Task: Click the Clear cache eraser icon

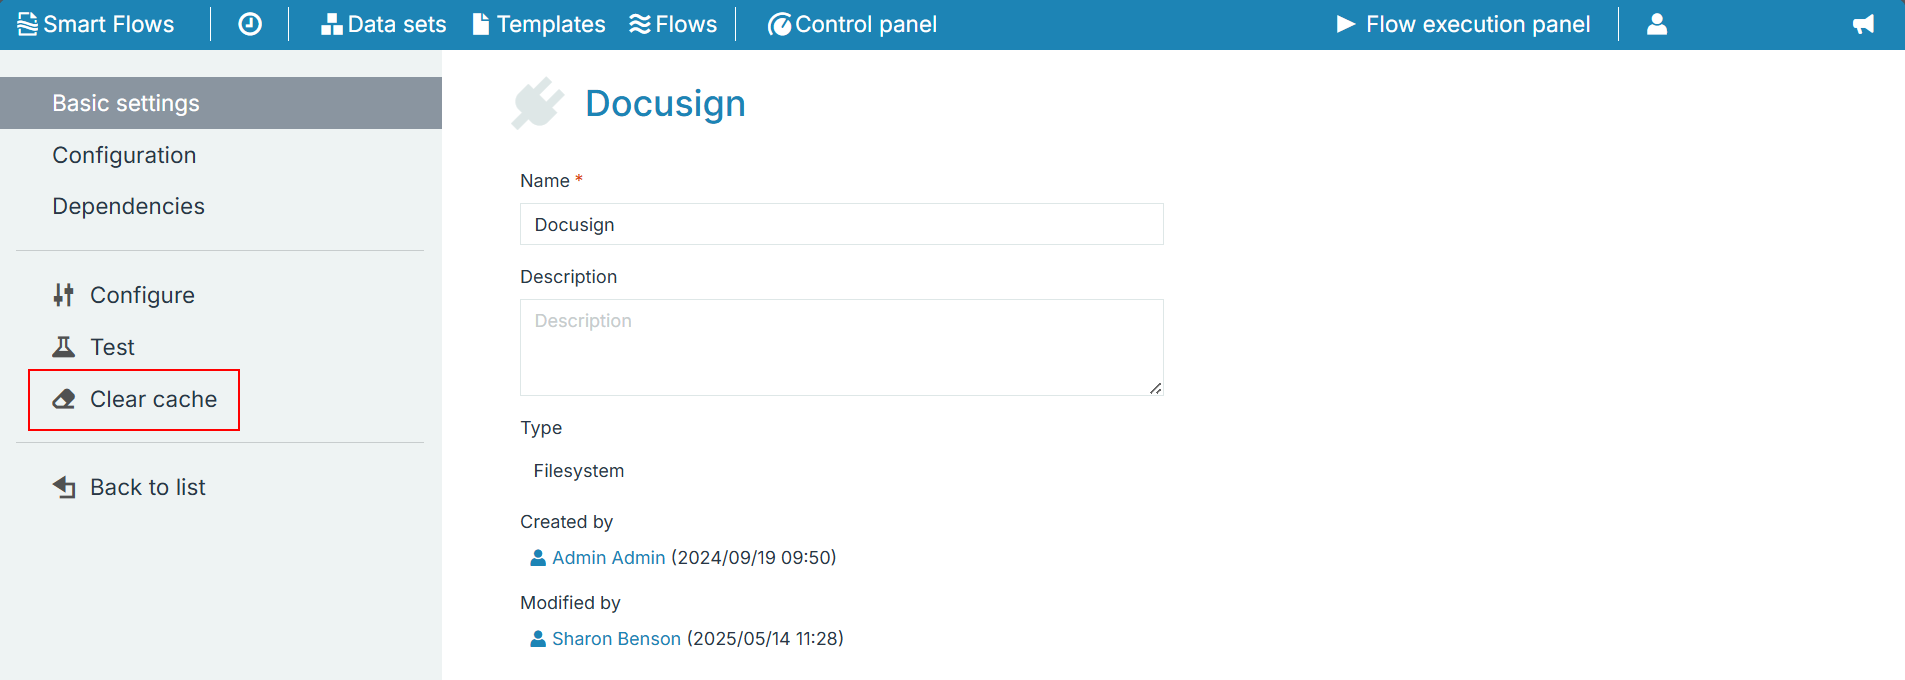Action: (x=64, y=399)
